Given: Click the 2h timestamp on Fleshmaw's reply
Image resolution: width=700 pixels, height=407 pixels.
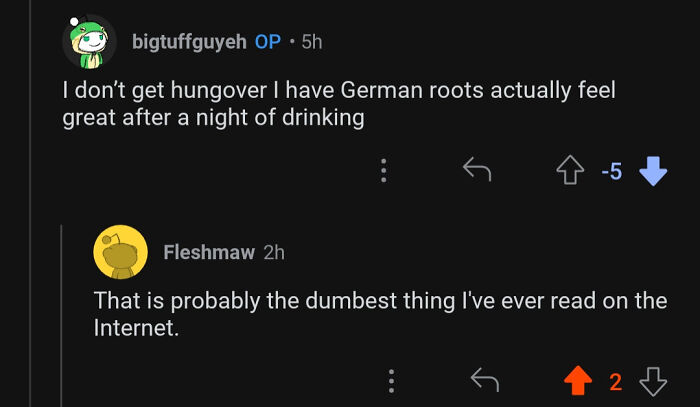Looking at the screenshot, I should [x=273, y=252].
